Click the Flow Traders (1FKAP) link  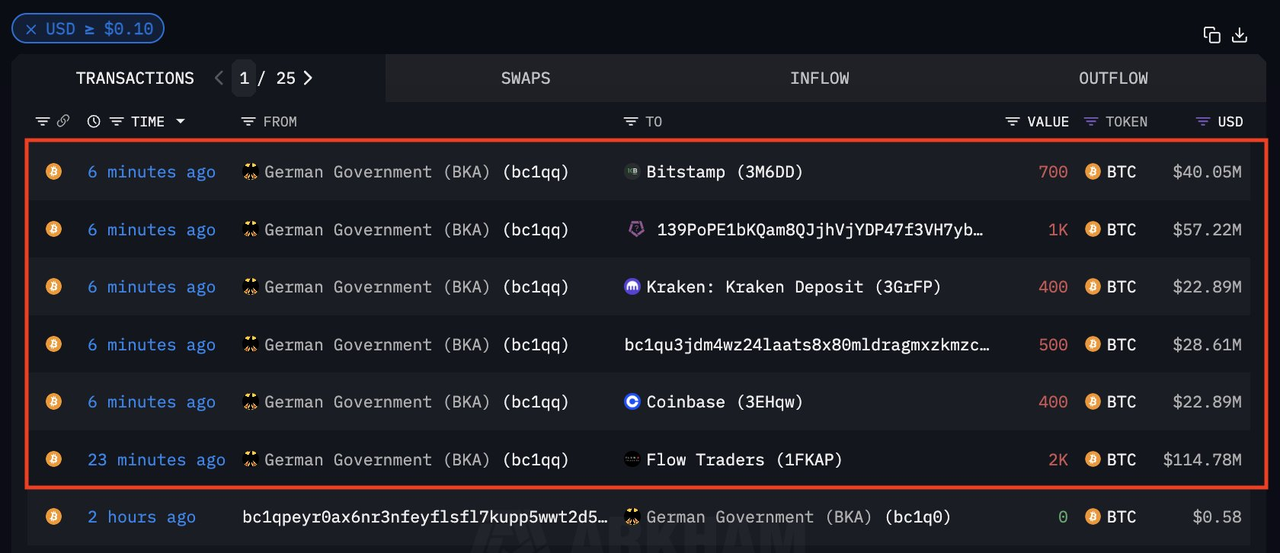tap(744, 460)
